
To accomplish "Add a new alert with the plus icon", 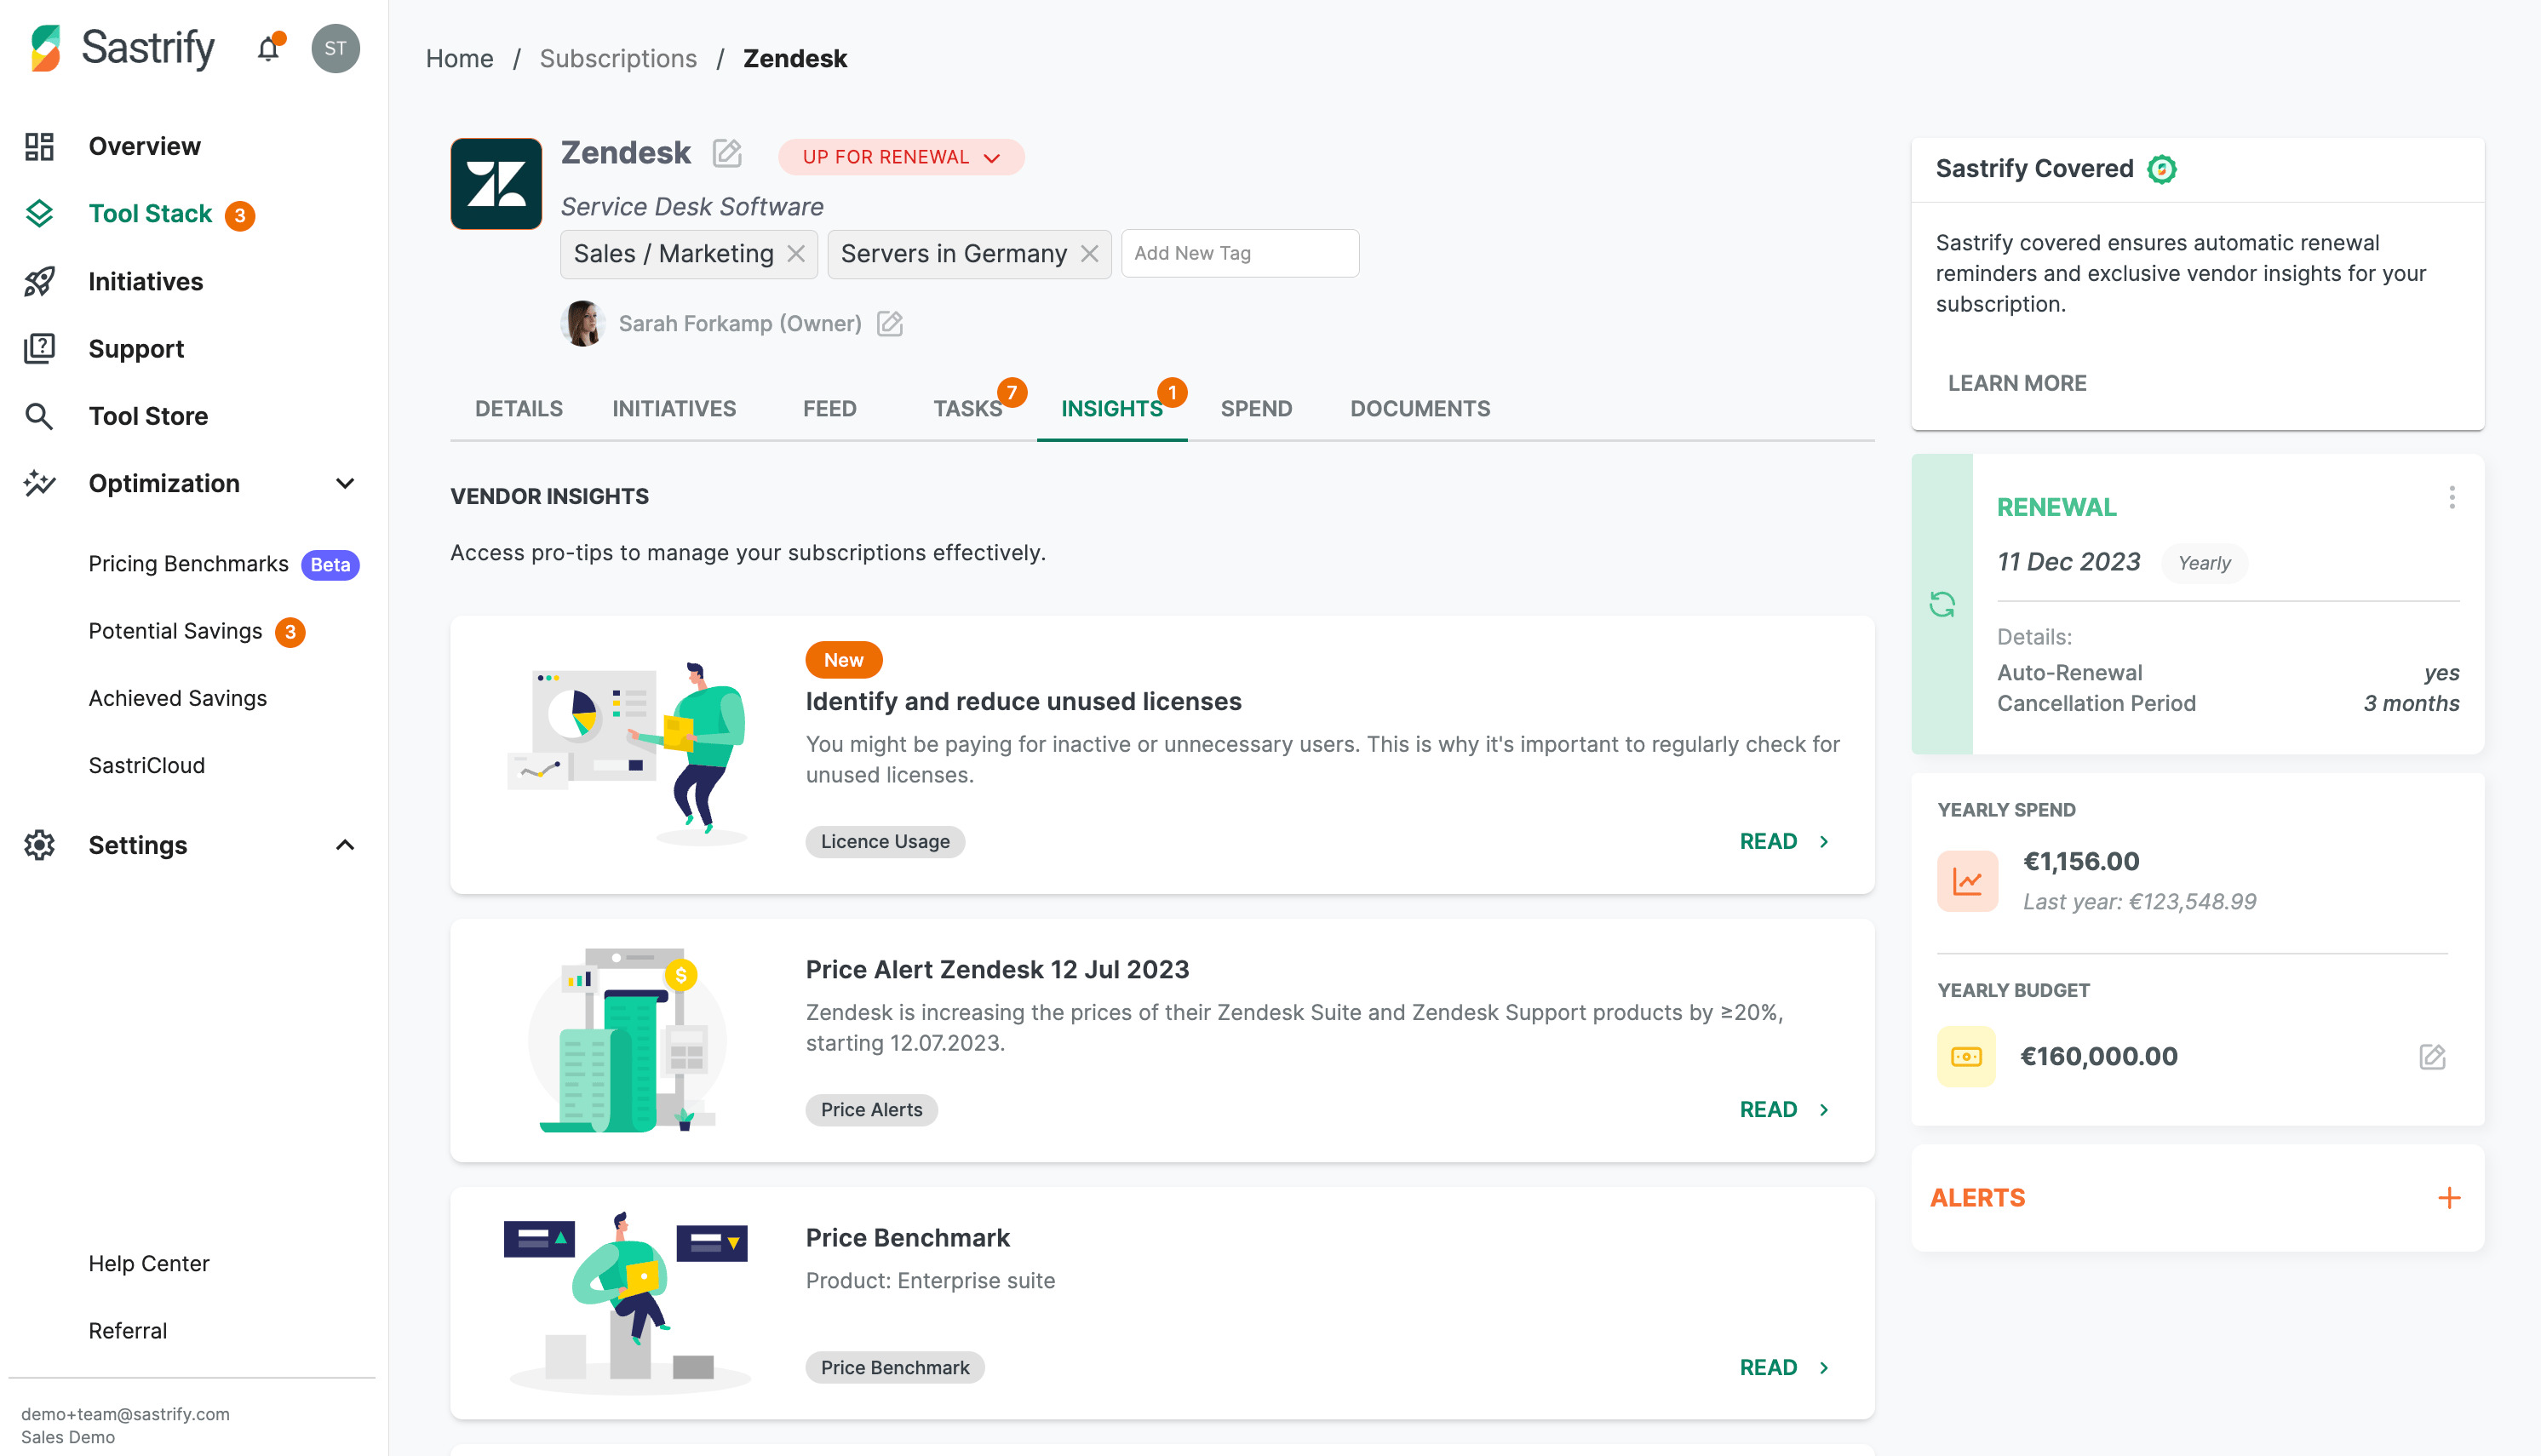I will coord(2450,1197).
